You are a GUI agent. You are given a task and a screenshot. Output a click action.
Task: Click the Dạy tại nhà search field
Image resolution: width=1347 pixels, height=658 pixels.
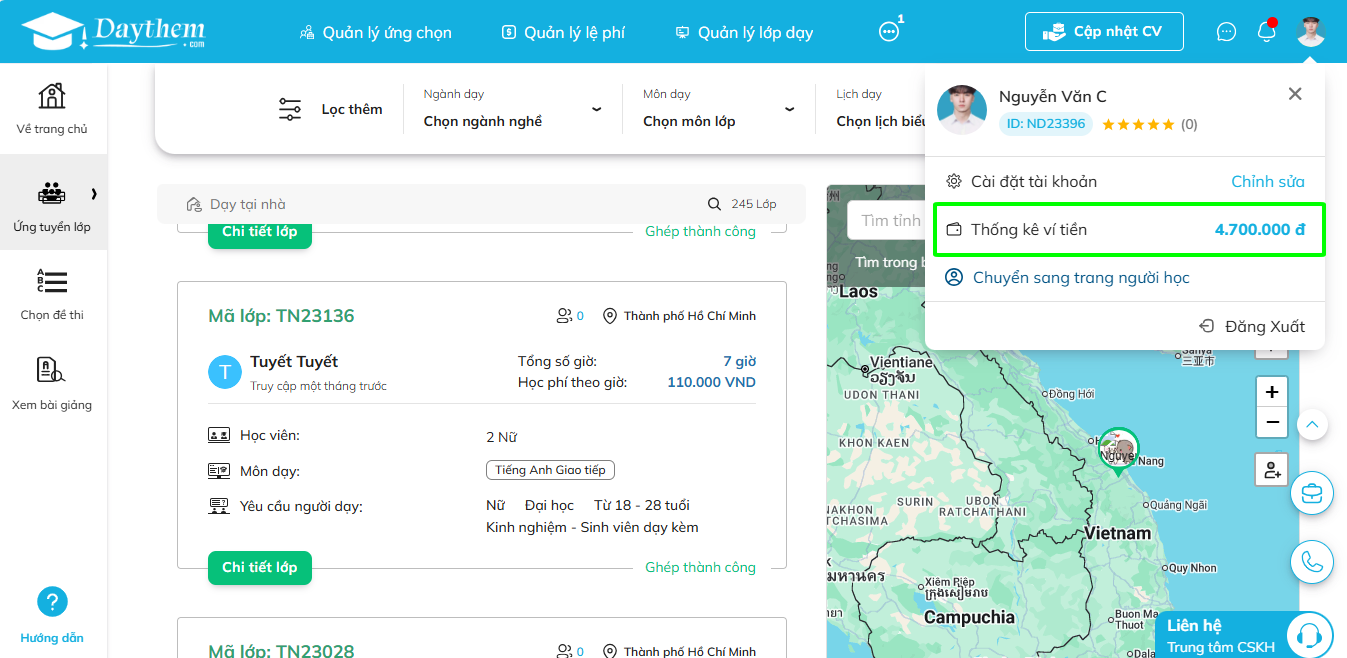point(440,204)
